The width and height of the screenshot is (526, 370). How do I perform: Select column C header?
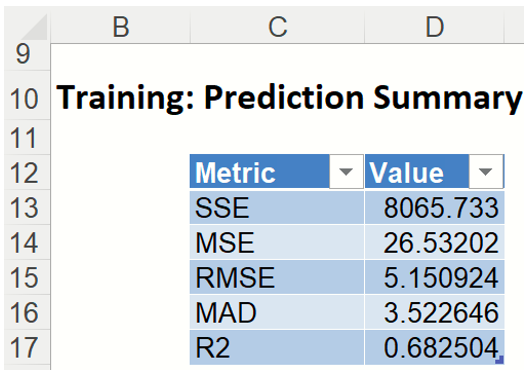coord(277,27)
